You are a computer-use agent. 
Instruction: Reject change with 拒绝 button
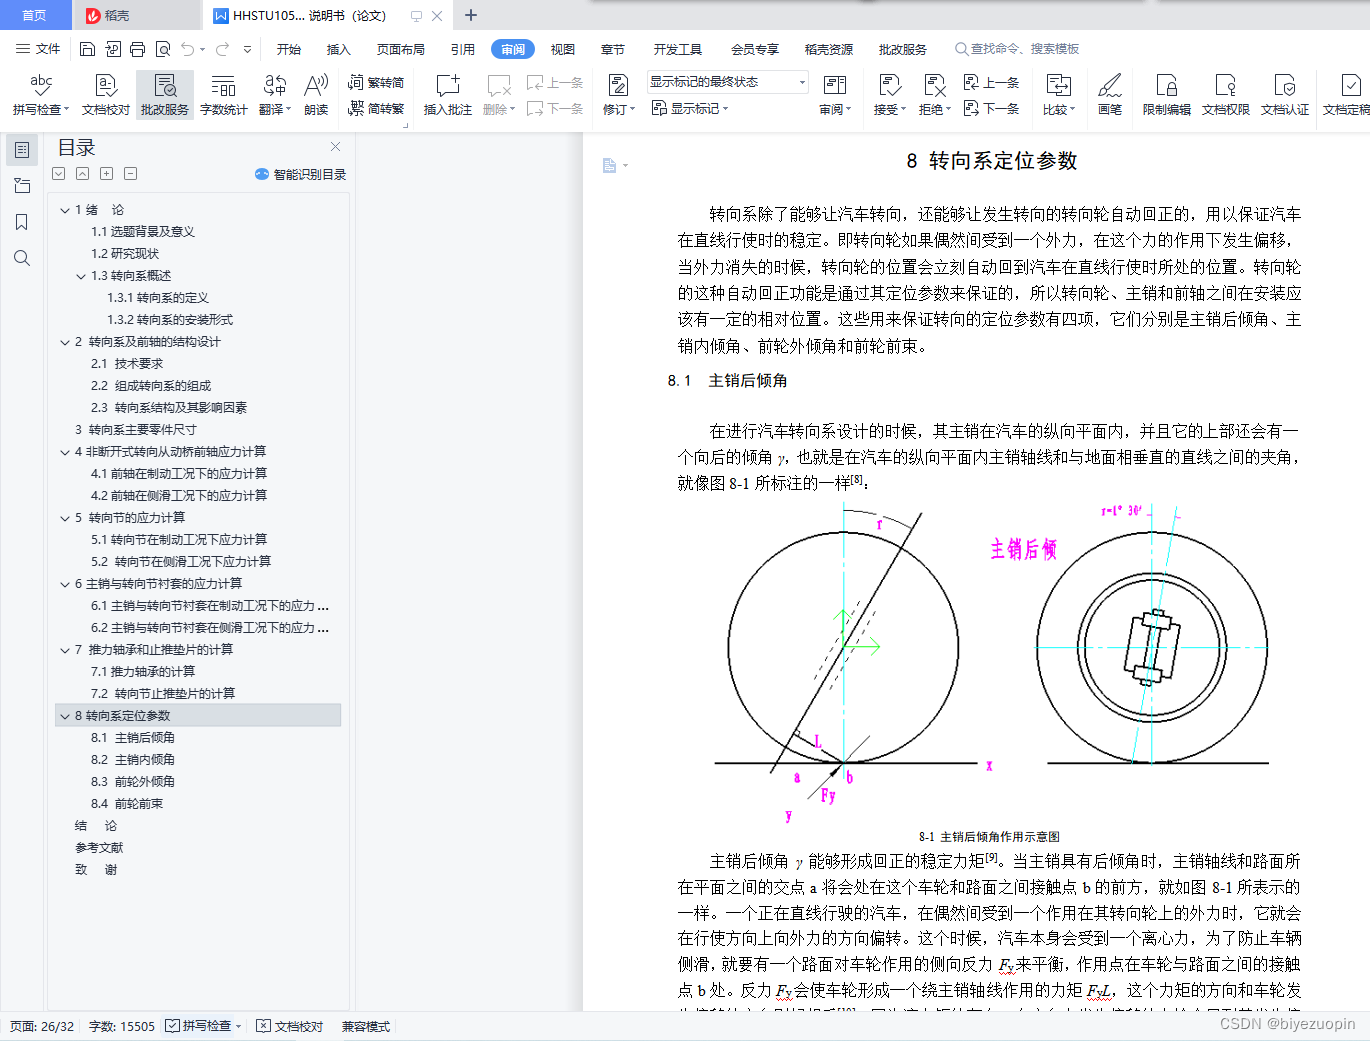tap(935, 95)
